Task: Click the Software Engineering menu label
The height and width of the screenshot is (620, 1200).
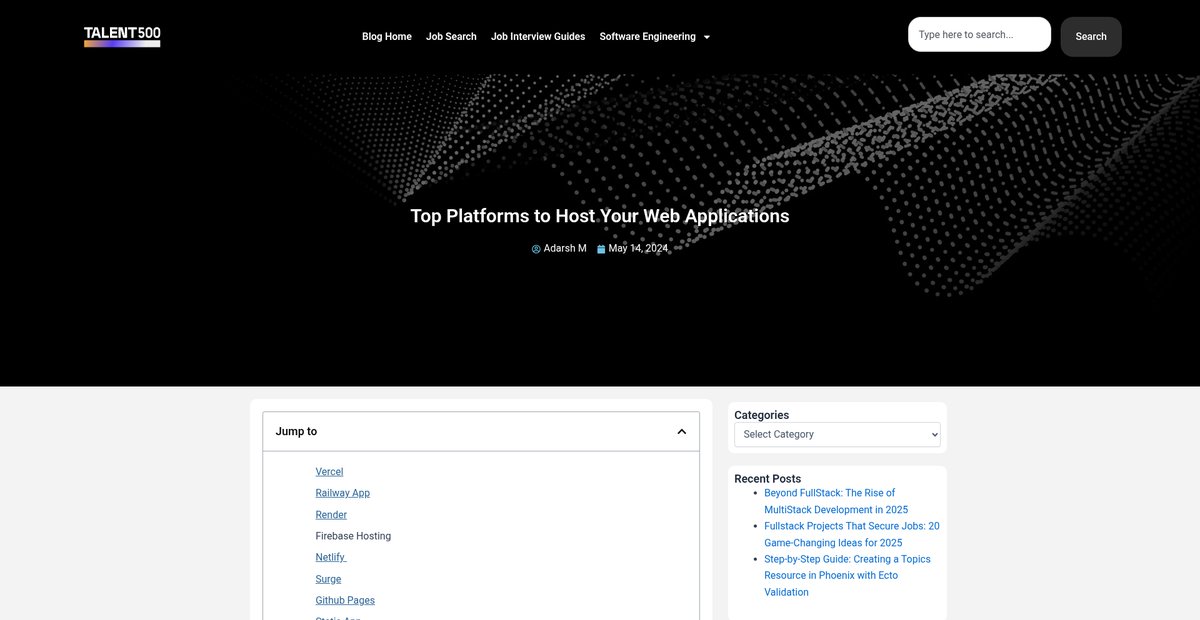Action: tap(647, 37)
